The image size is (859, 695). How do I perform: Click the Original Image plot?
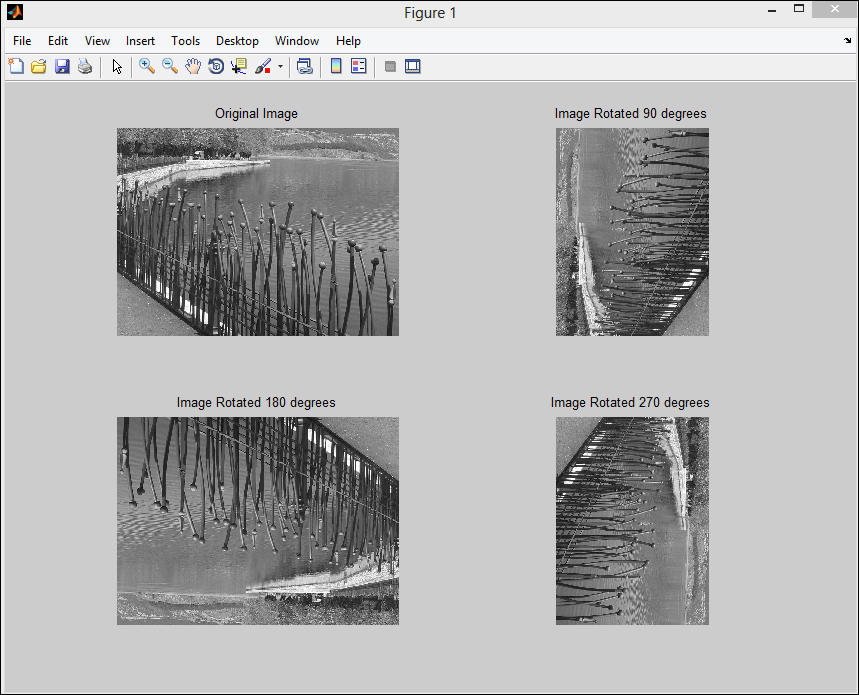tap(257, 232)
